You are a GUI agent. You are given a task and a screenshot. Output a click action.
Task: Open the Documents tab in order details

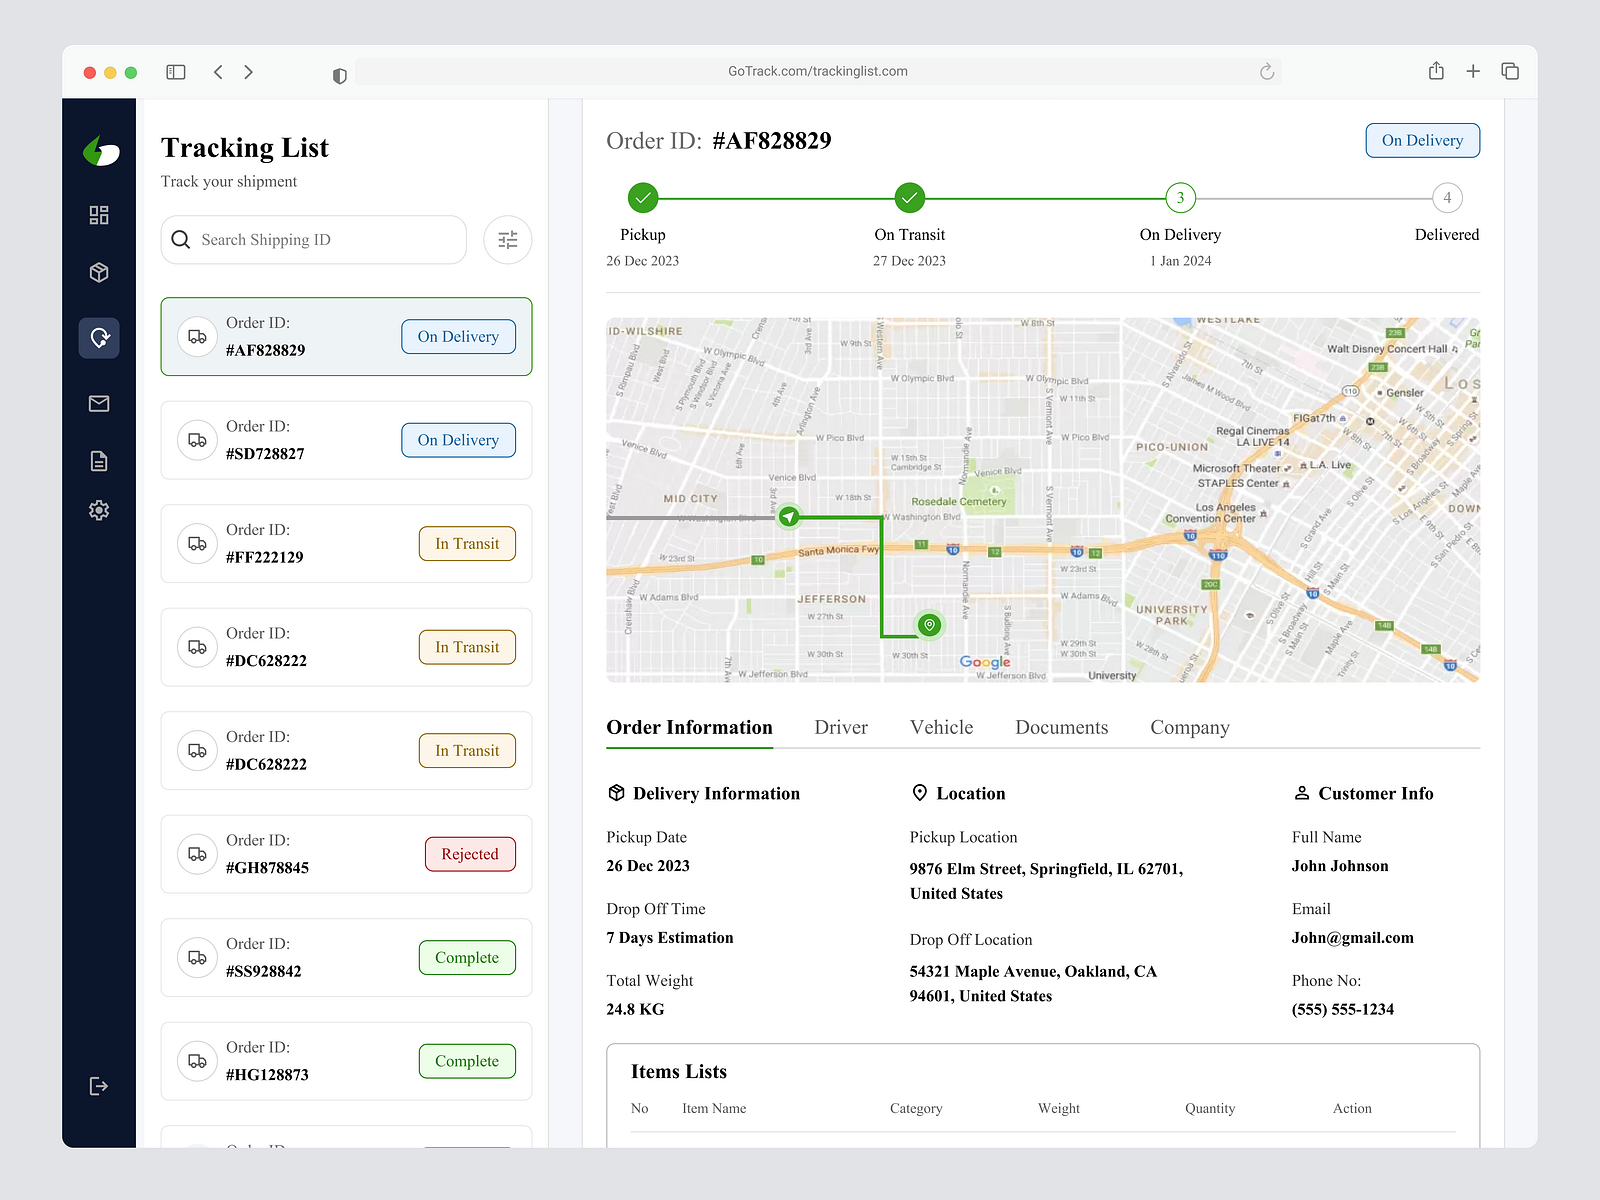click(x=1061, y=727)
